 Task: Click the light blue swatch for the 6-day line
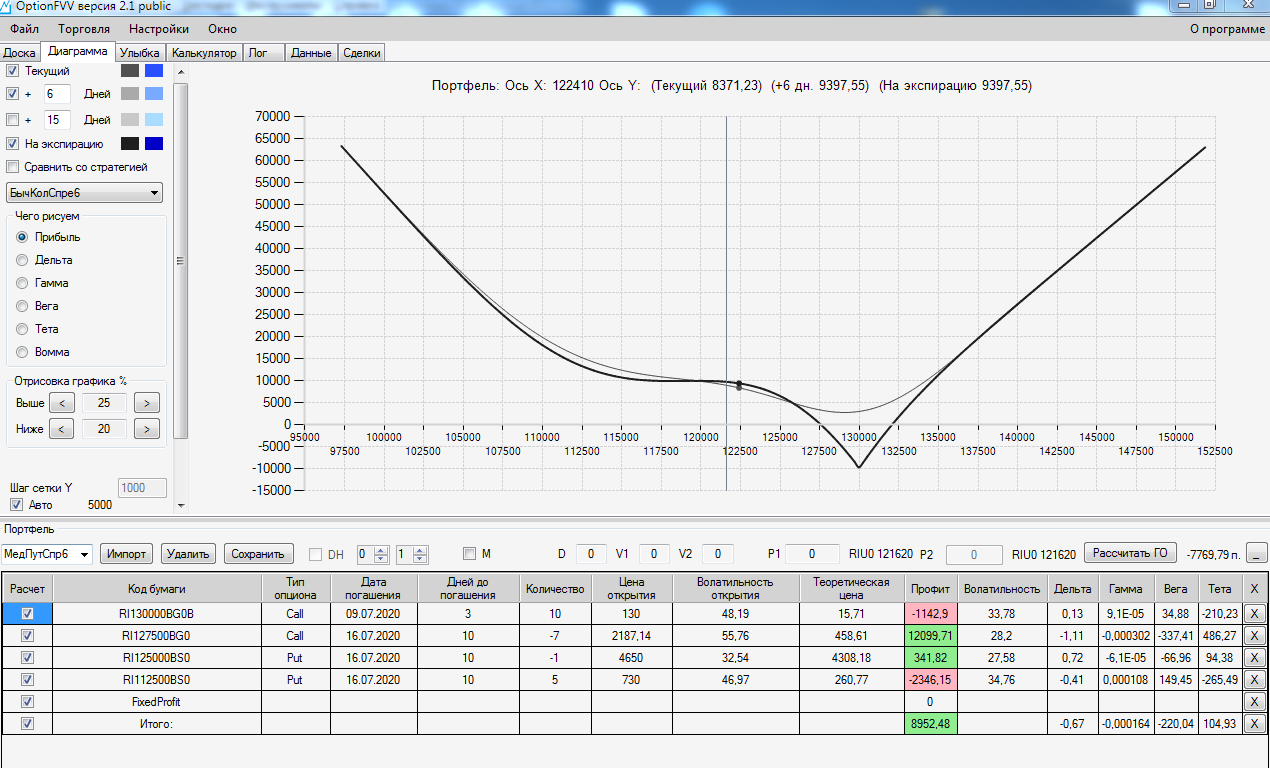pyautogui.click(x=153, y=94)
